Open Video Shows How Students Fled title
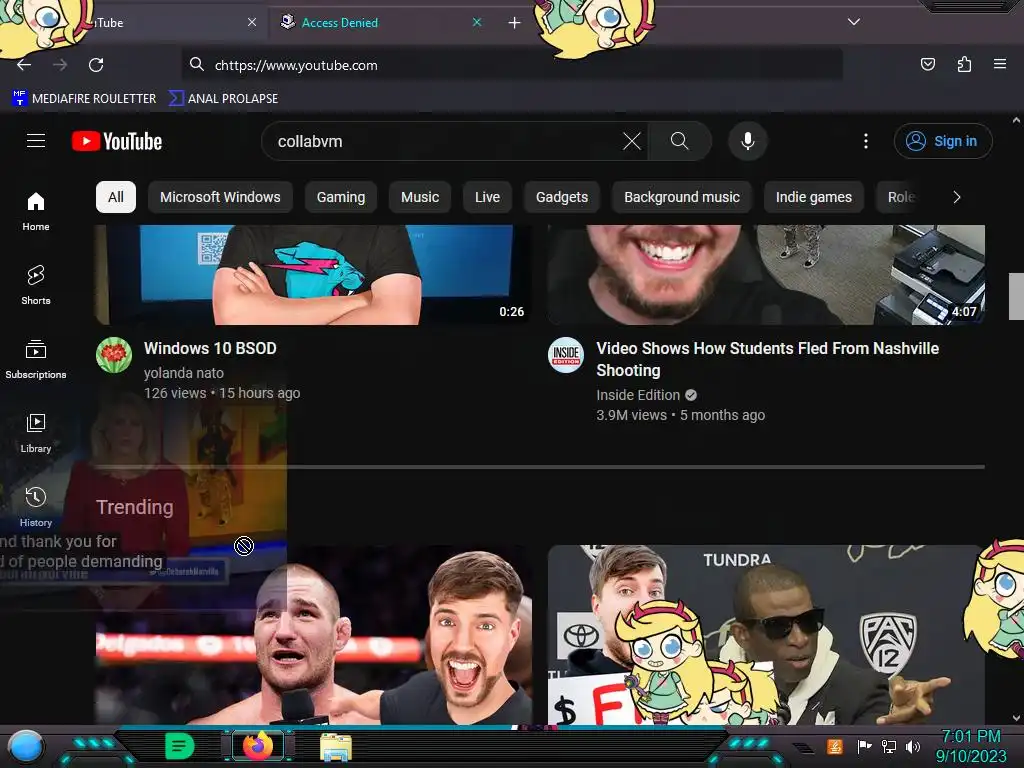The height and width of the screenshot is (768, 1024). (x=767, y=359)
